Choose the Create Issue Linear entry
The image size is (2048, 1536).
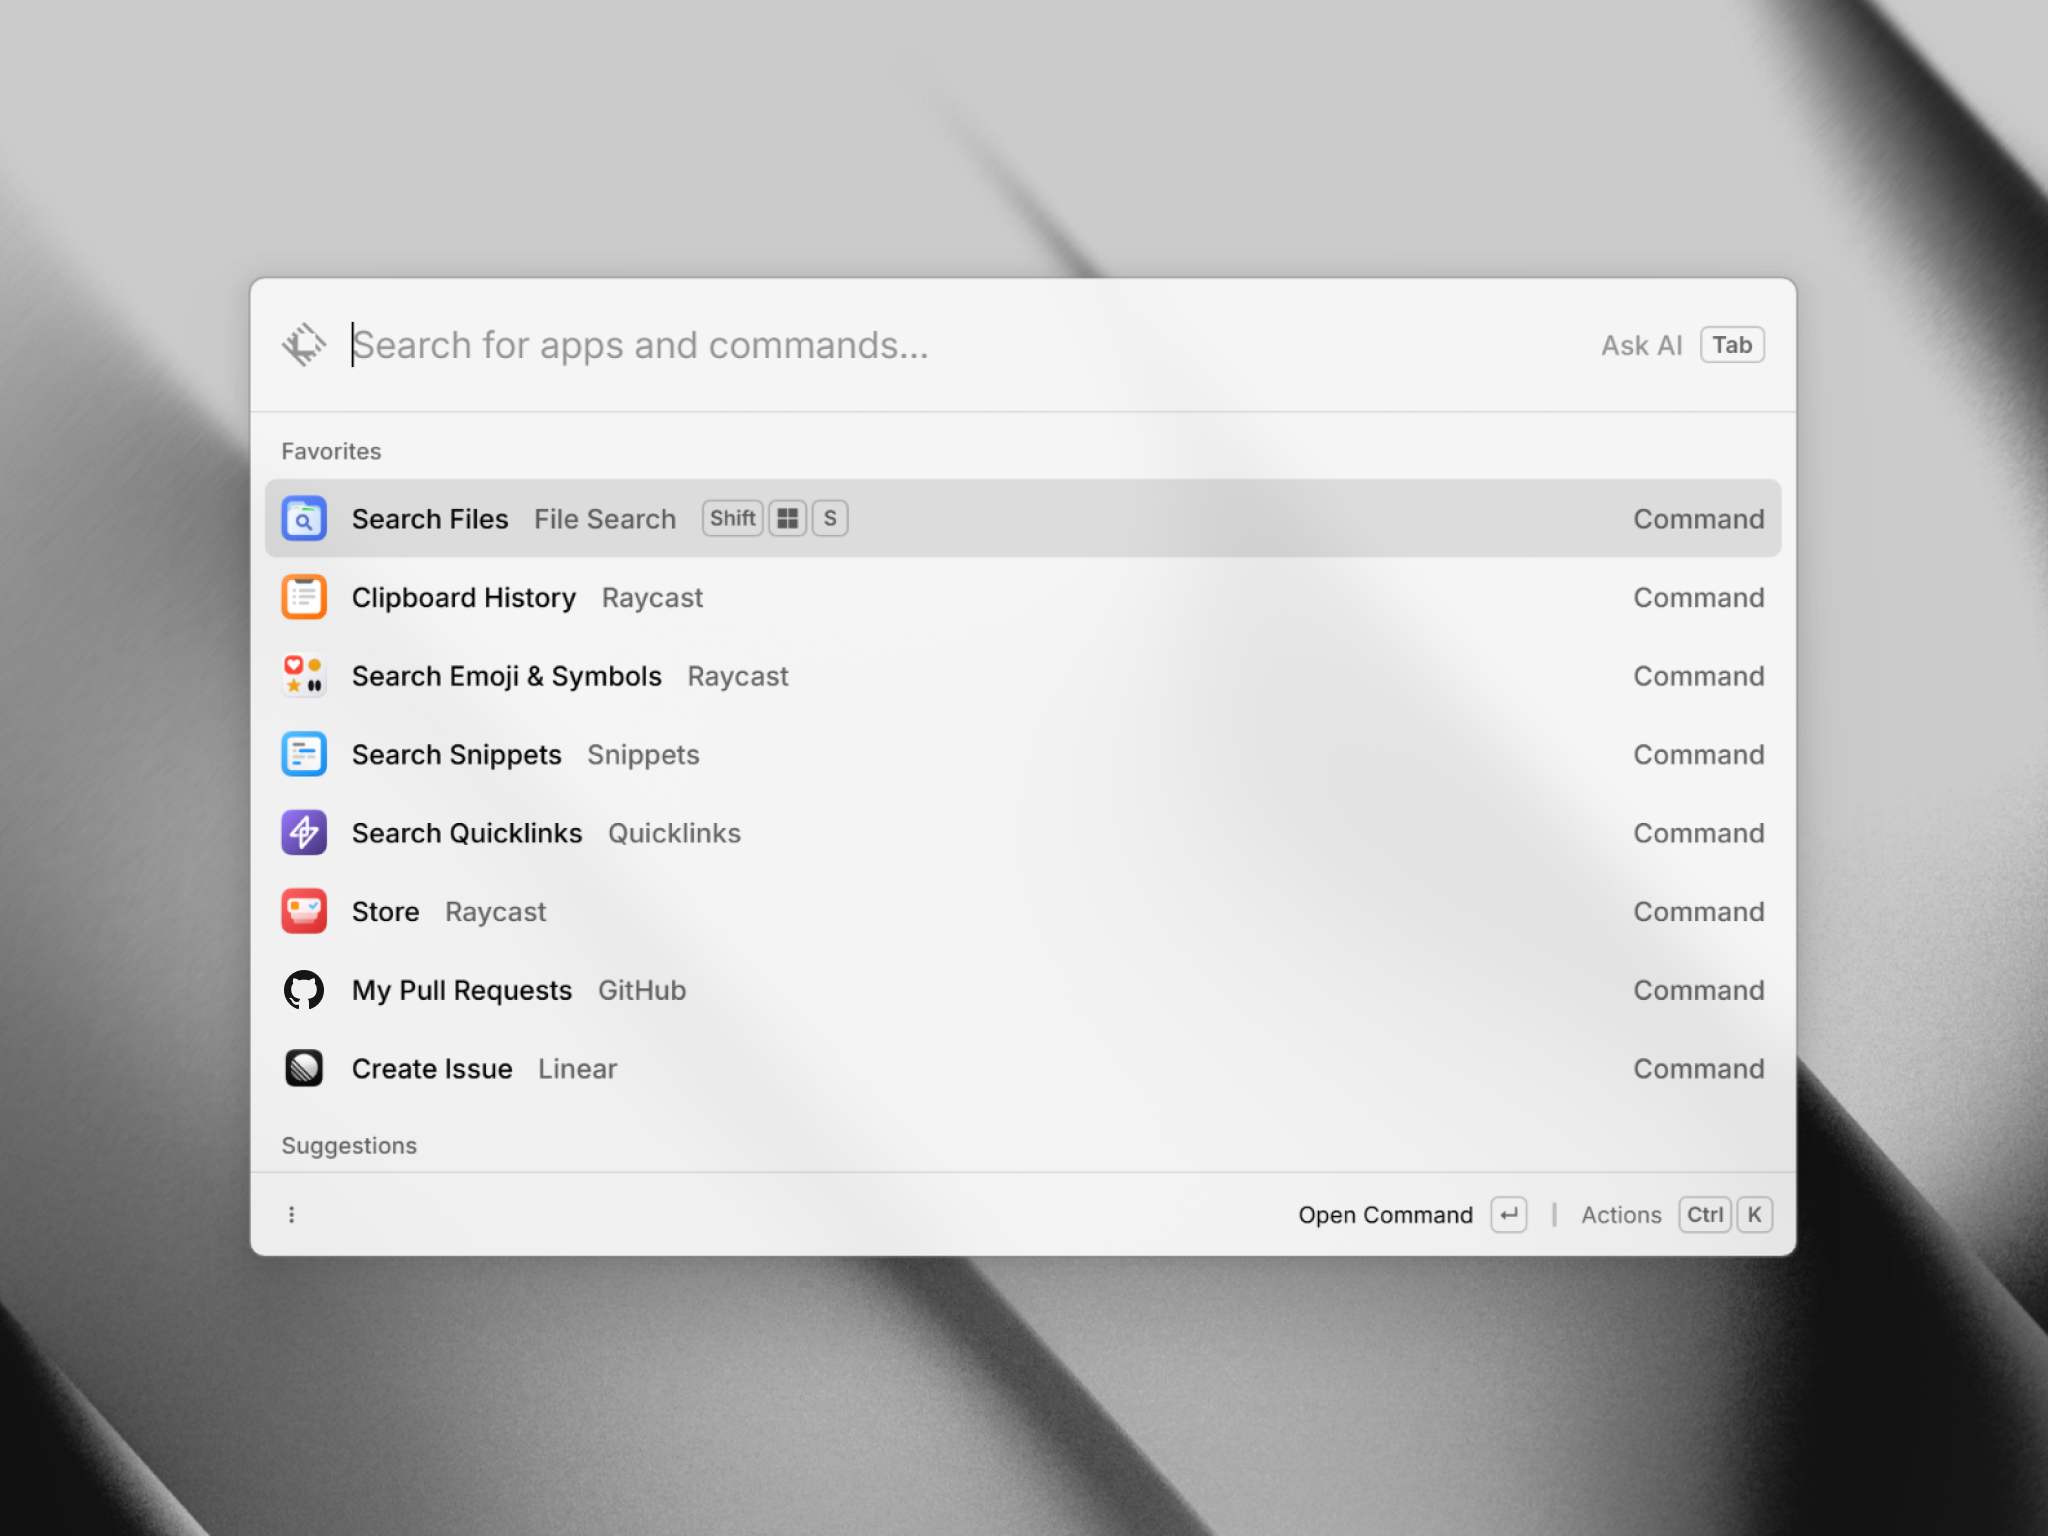[1023, 1068]
